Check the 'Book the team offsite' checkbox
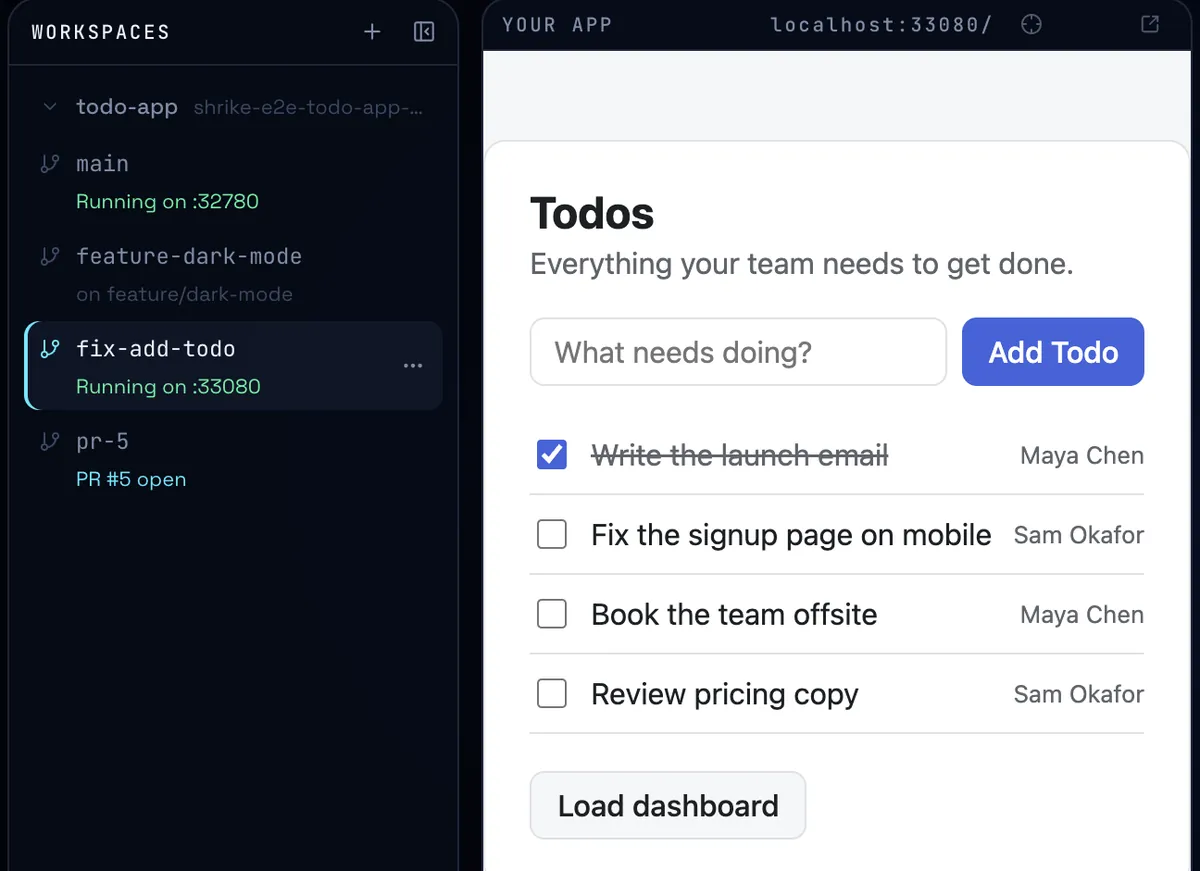Viewport: 1200px width, 871px height. click(552, 614)
